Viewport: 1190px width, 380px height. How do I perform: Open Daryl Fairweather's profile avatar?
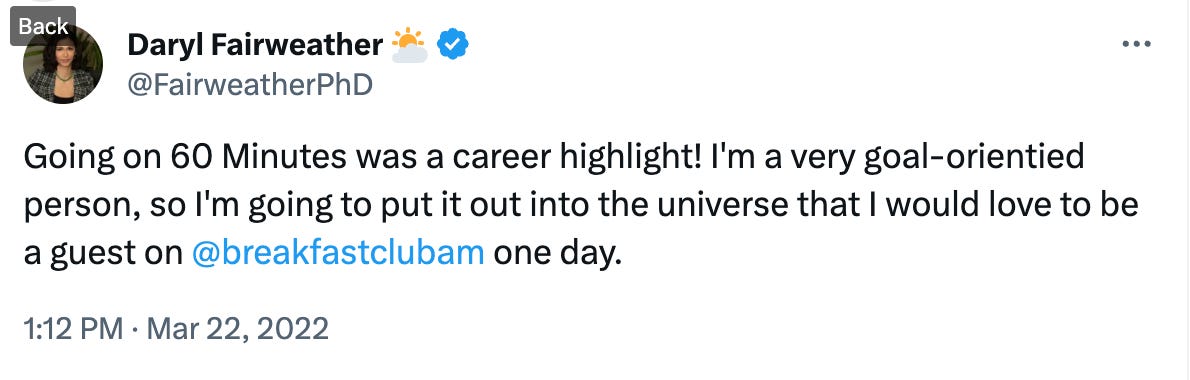[x=63, y=64]
